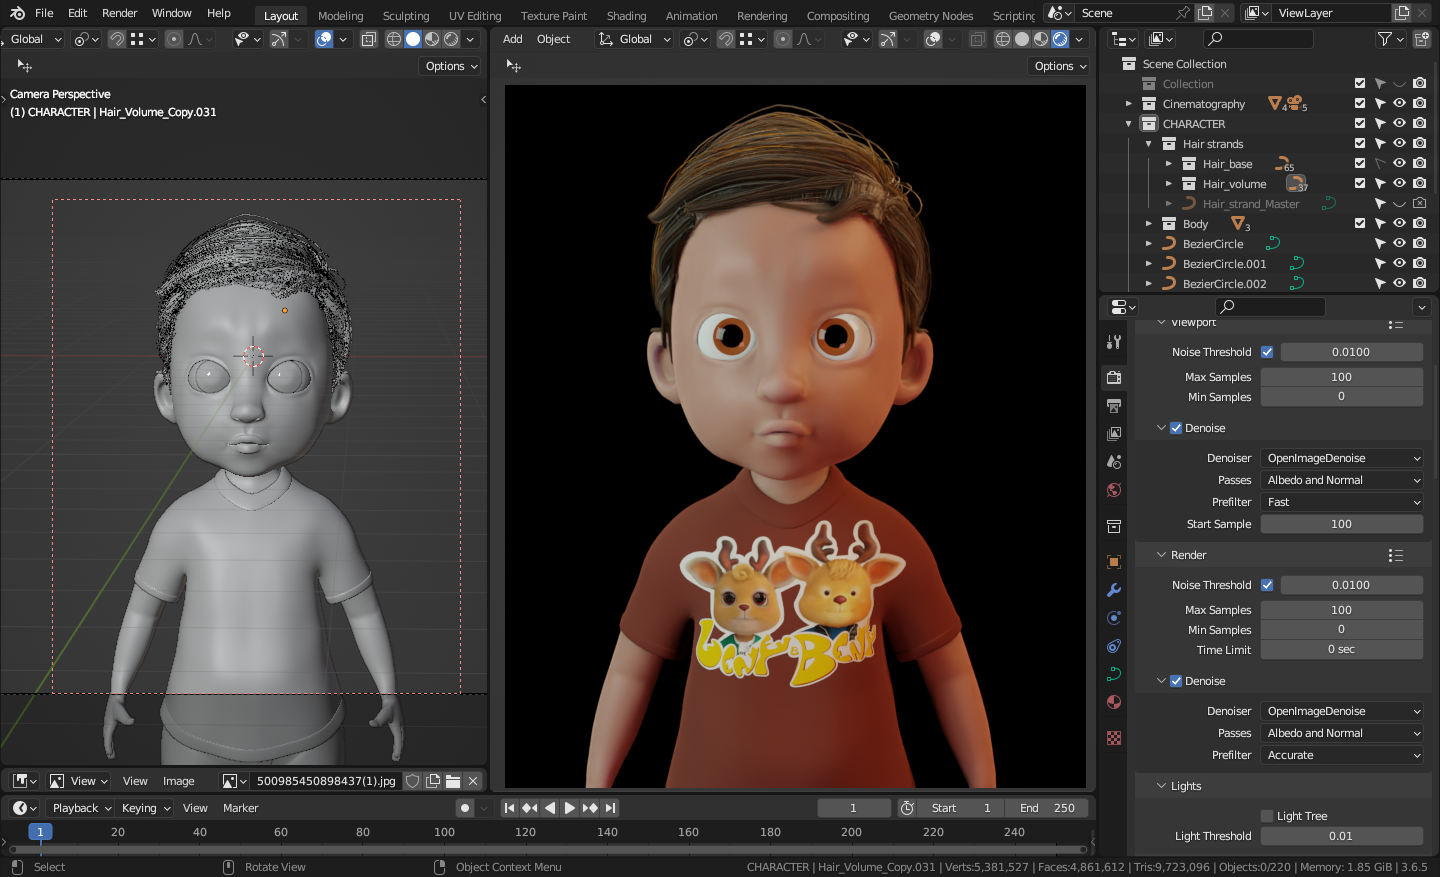
Task: Open the Viewport Prefilter dropdown showing Fast
Action: [1342, 502]
